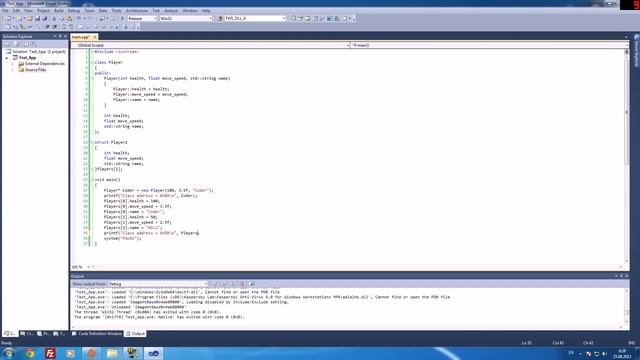
Task: Click the 'system("PAUSE");' code line
Action: 122,238
